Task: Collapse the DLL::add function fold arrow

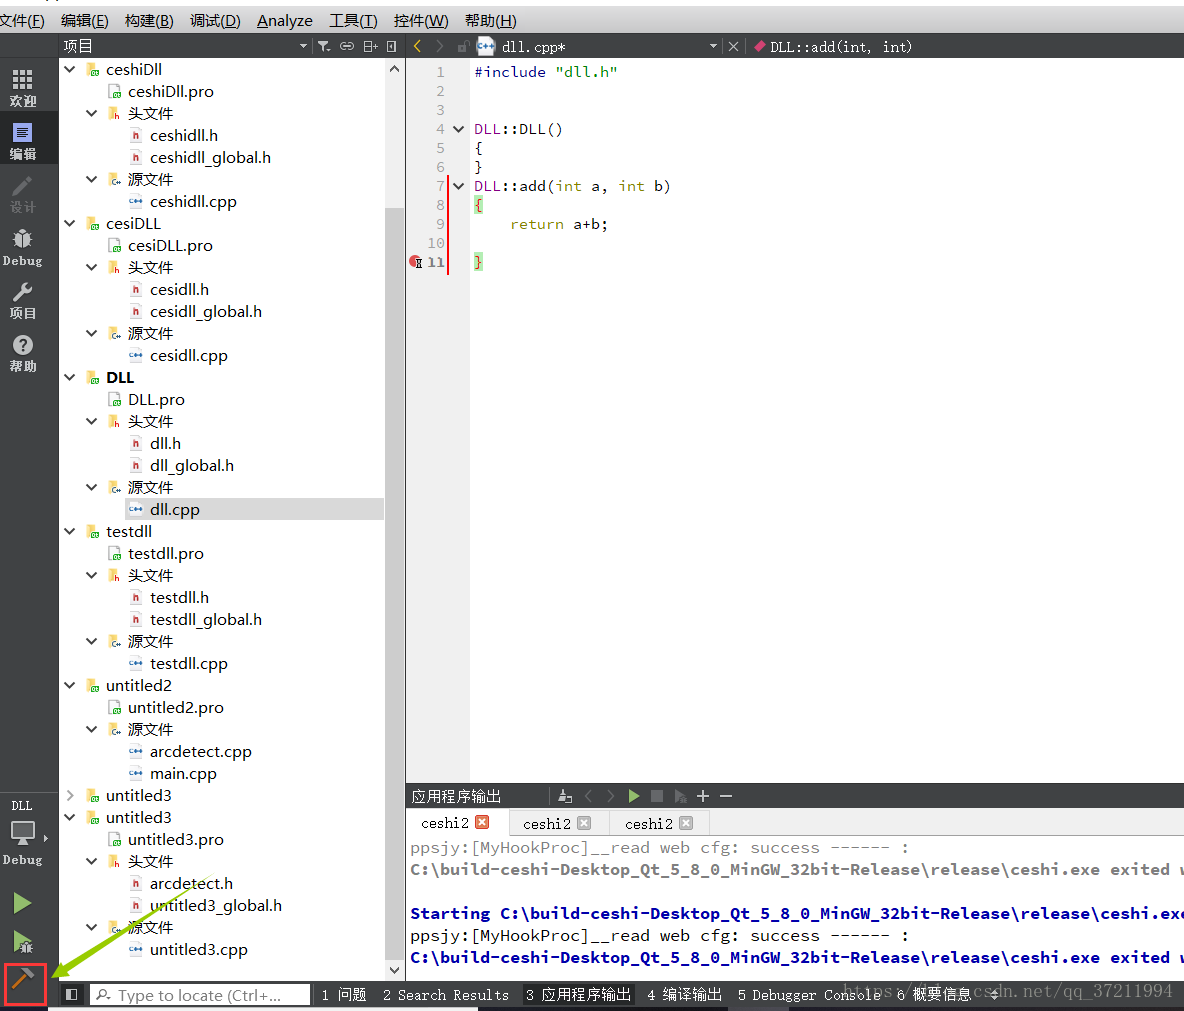Action: 458,185
